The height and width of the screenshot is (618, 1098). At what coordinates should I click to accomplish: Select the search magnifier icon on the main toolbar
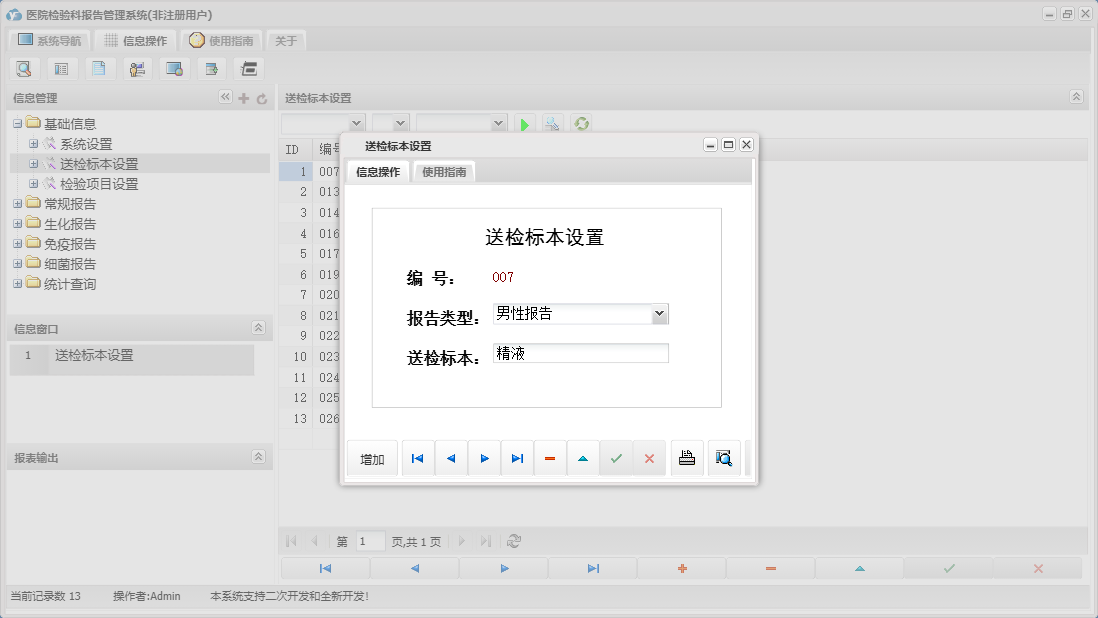coord(24,68)
